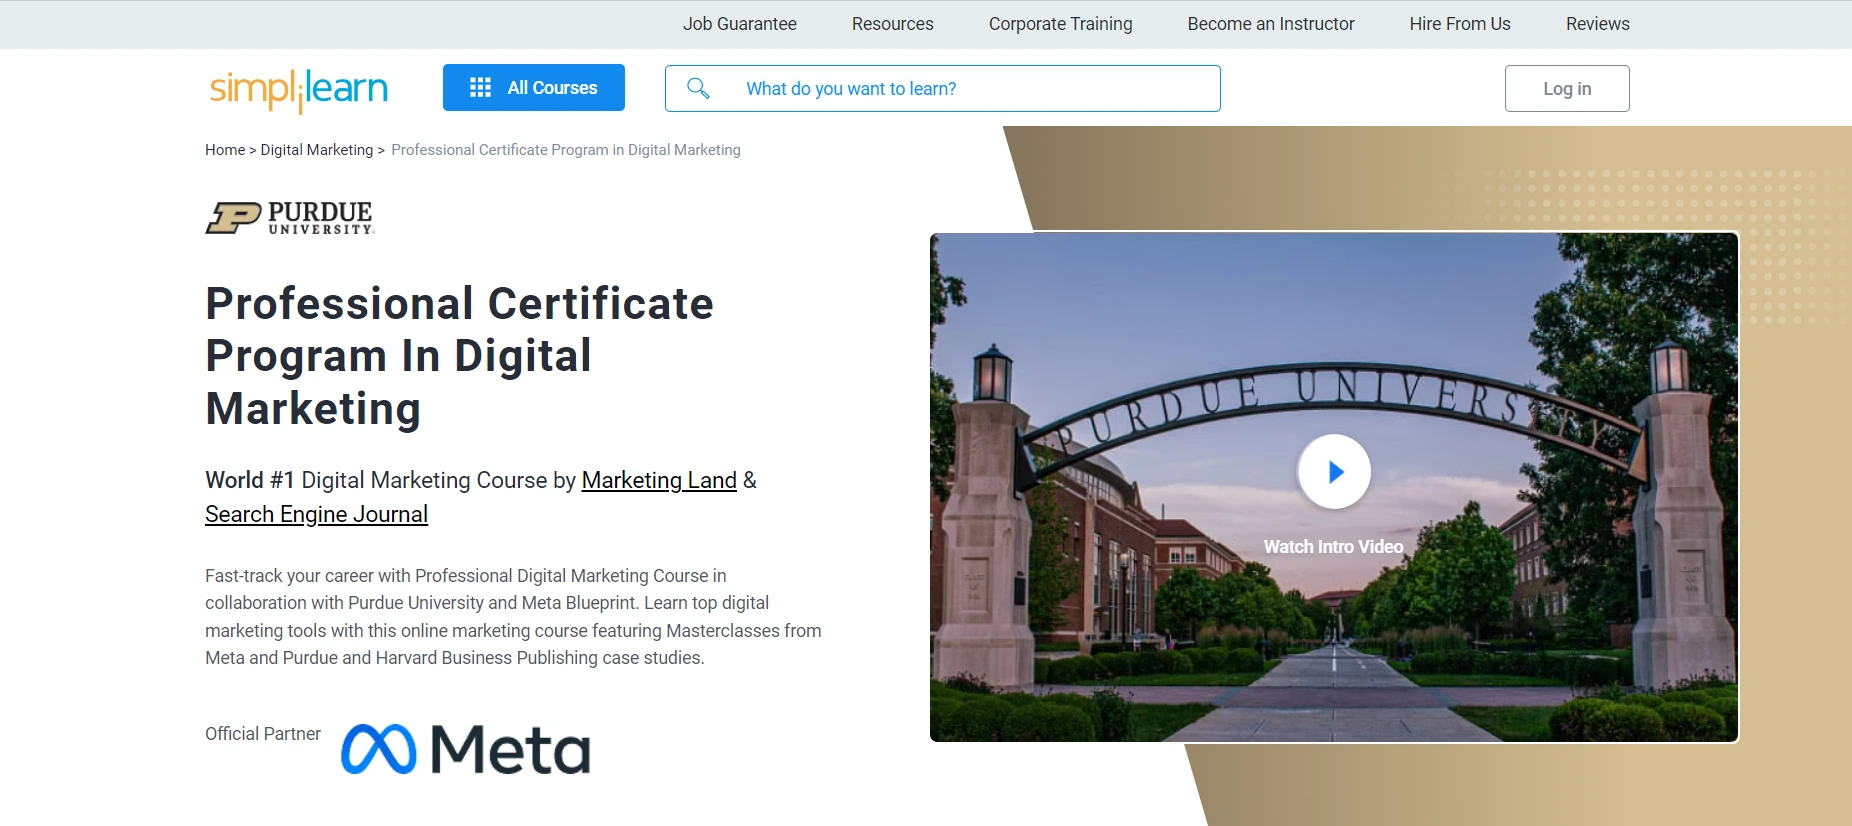Open Job Guarantee in top bar
Viewport: 1852px width, 826px height.
point(740,24)
